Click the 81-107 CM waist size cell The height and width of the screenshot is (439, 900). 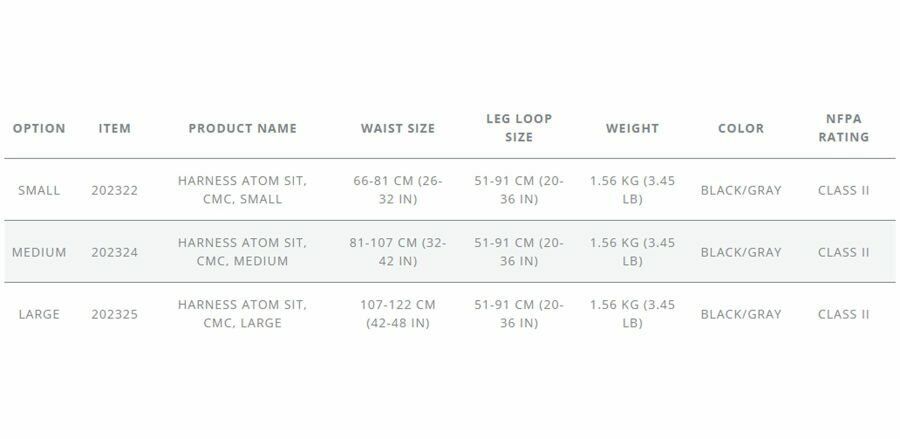[x=398, y=252]
